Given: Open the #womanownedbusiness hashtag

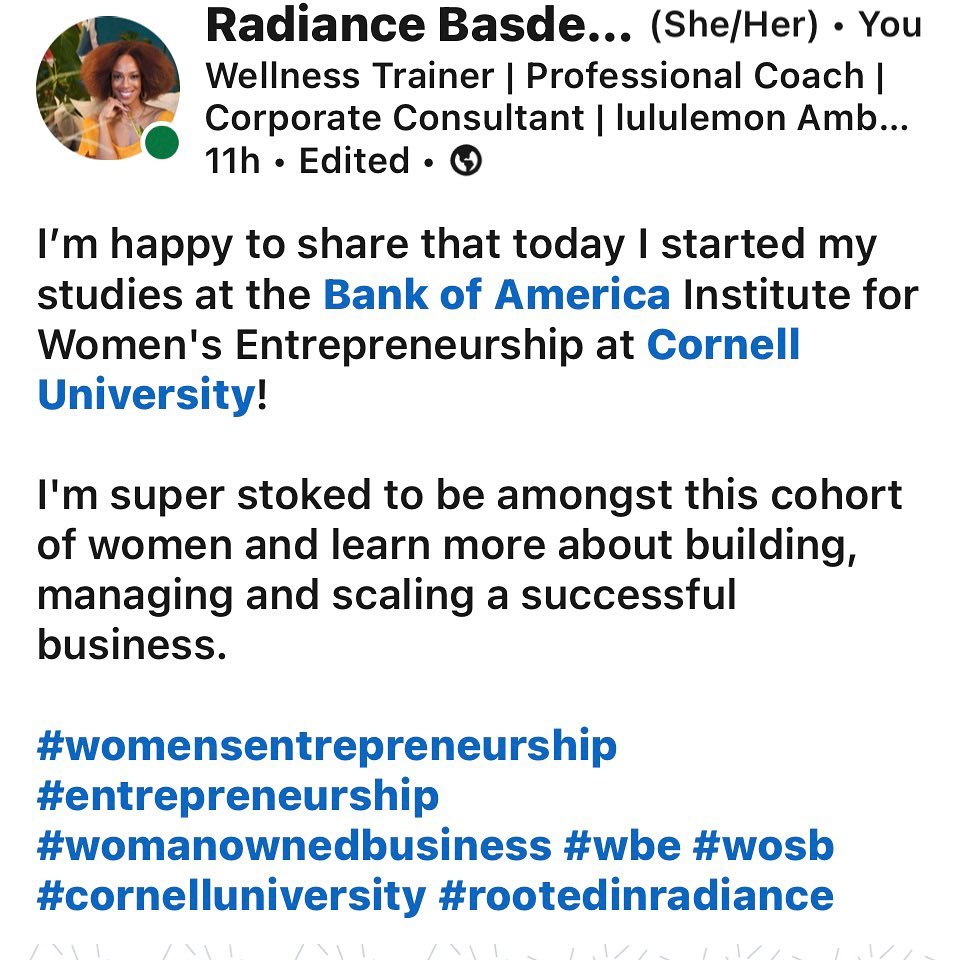Looking at the screenshot, I should 293,846.
